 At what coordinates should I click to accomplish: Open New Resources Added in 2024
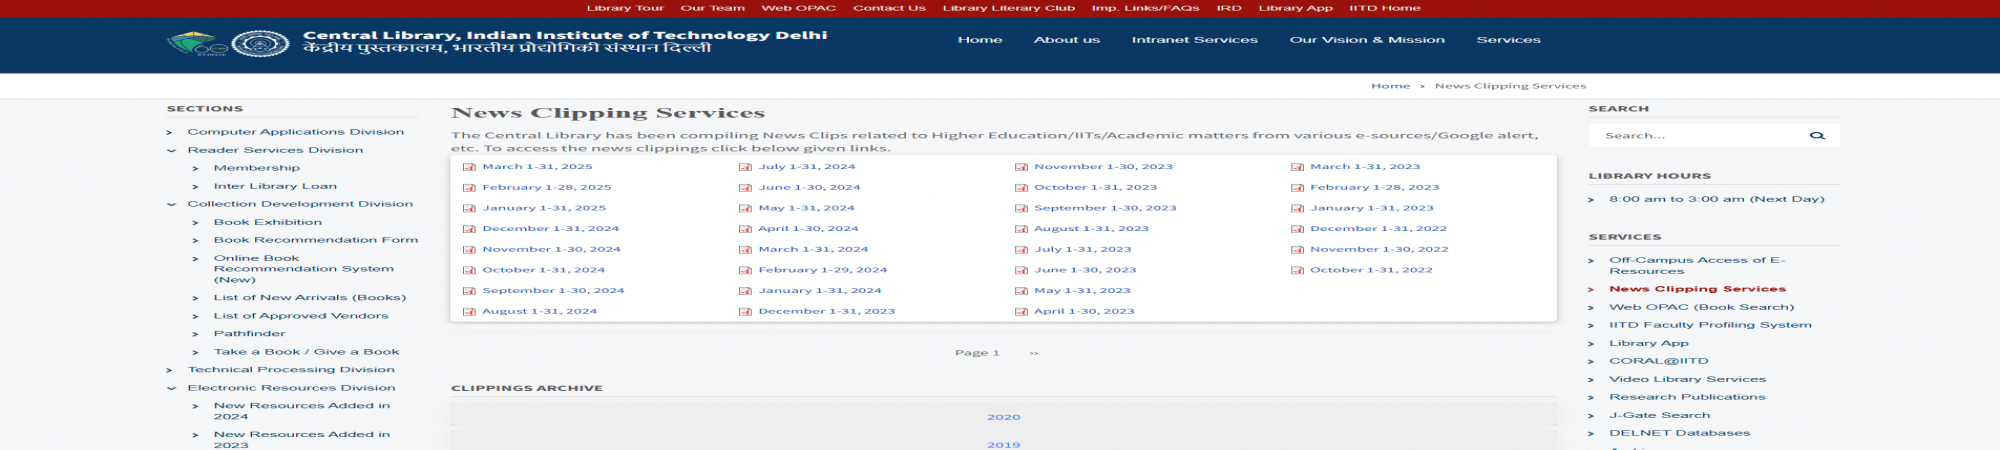[x=302, y=411]
